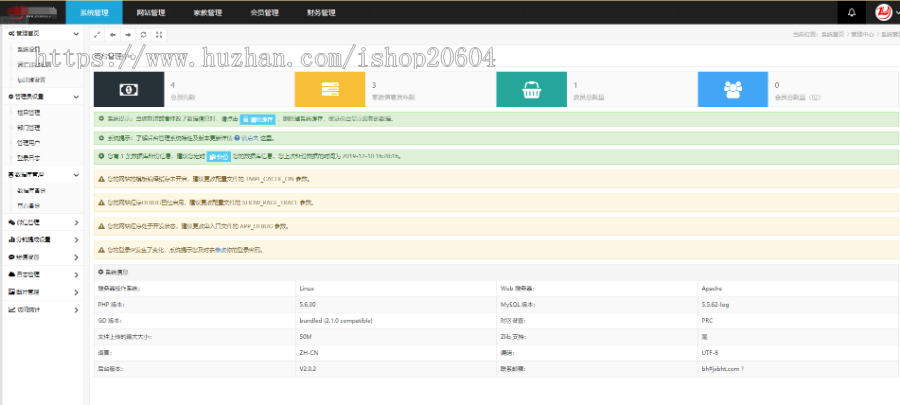Expand the 日志管理 section chevron

(x=76, y=275)
